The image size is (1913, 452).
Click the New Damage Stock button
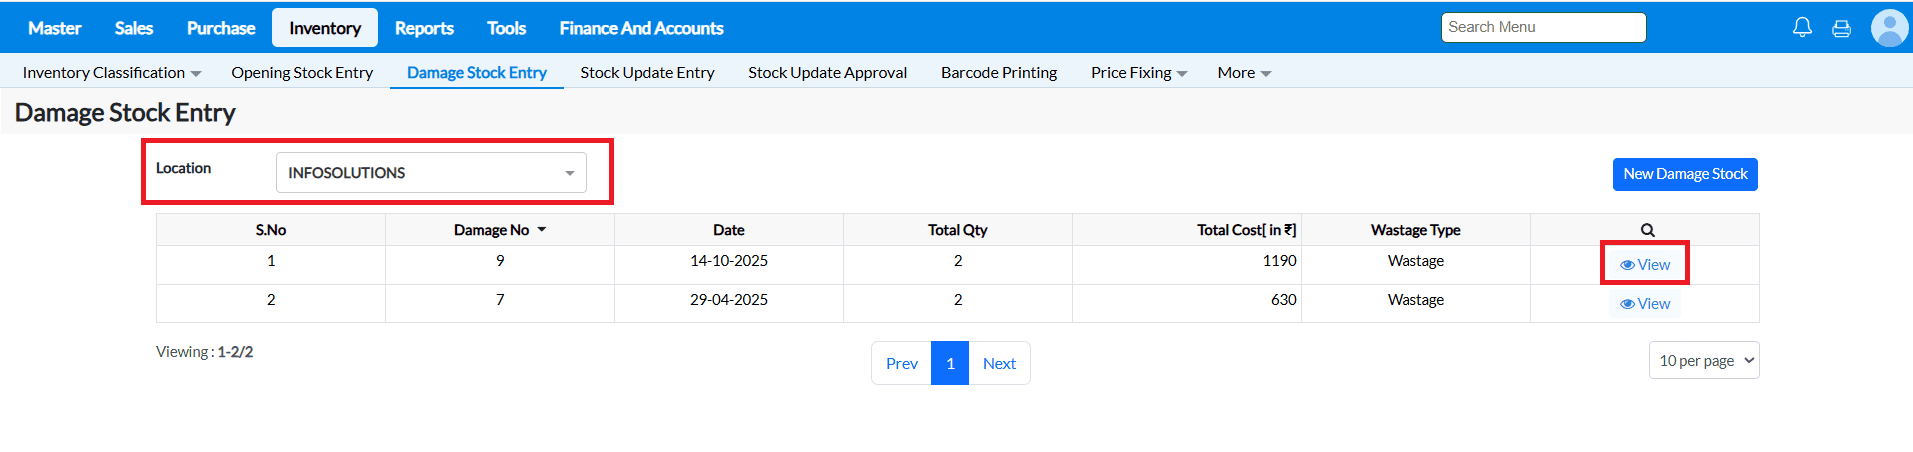click(1685, 174)
